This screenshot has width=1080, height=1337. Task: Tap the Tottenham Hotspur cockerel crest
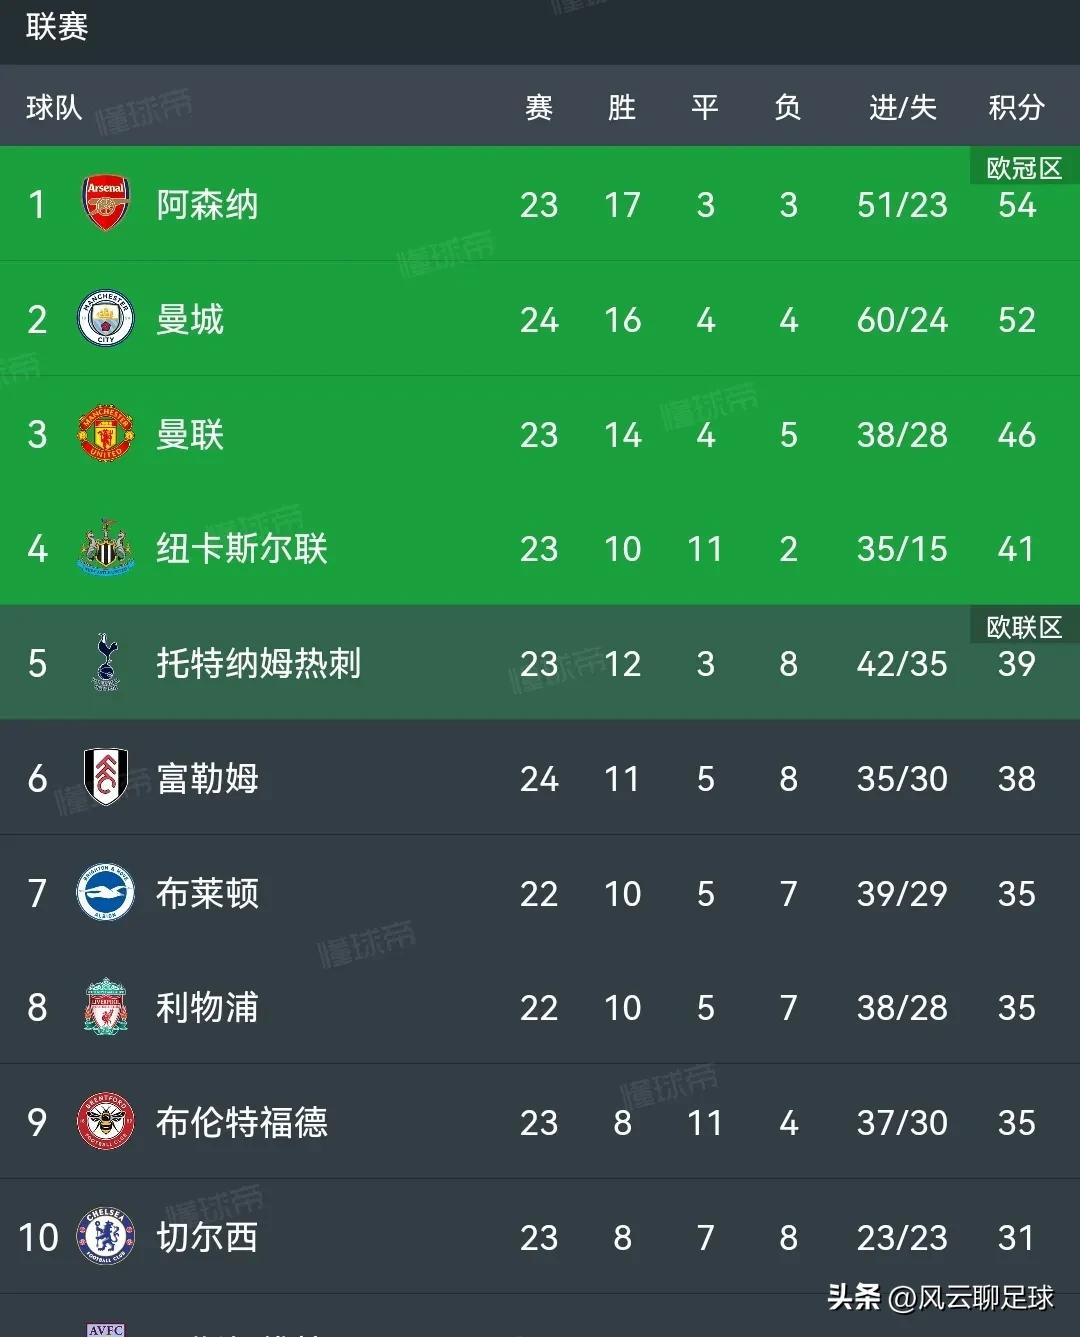tap(105, 662)
